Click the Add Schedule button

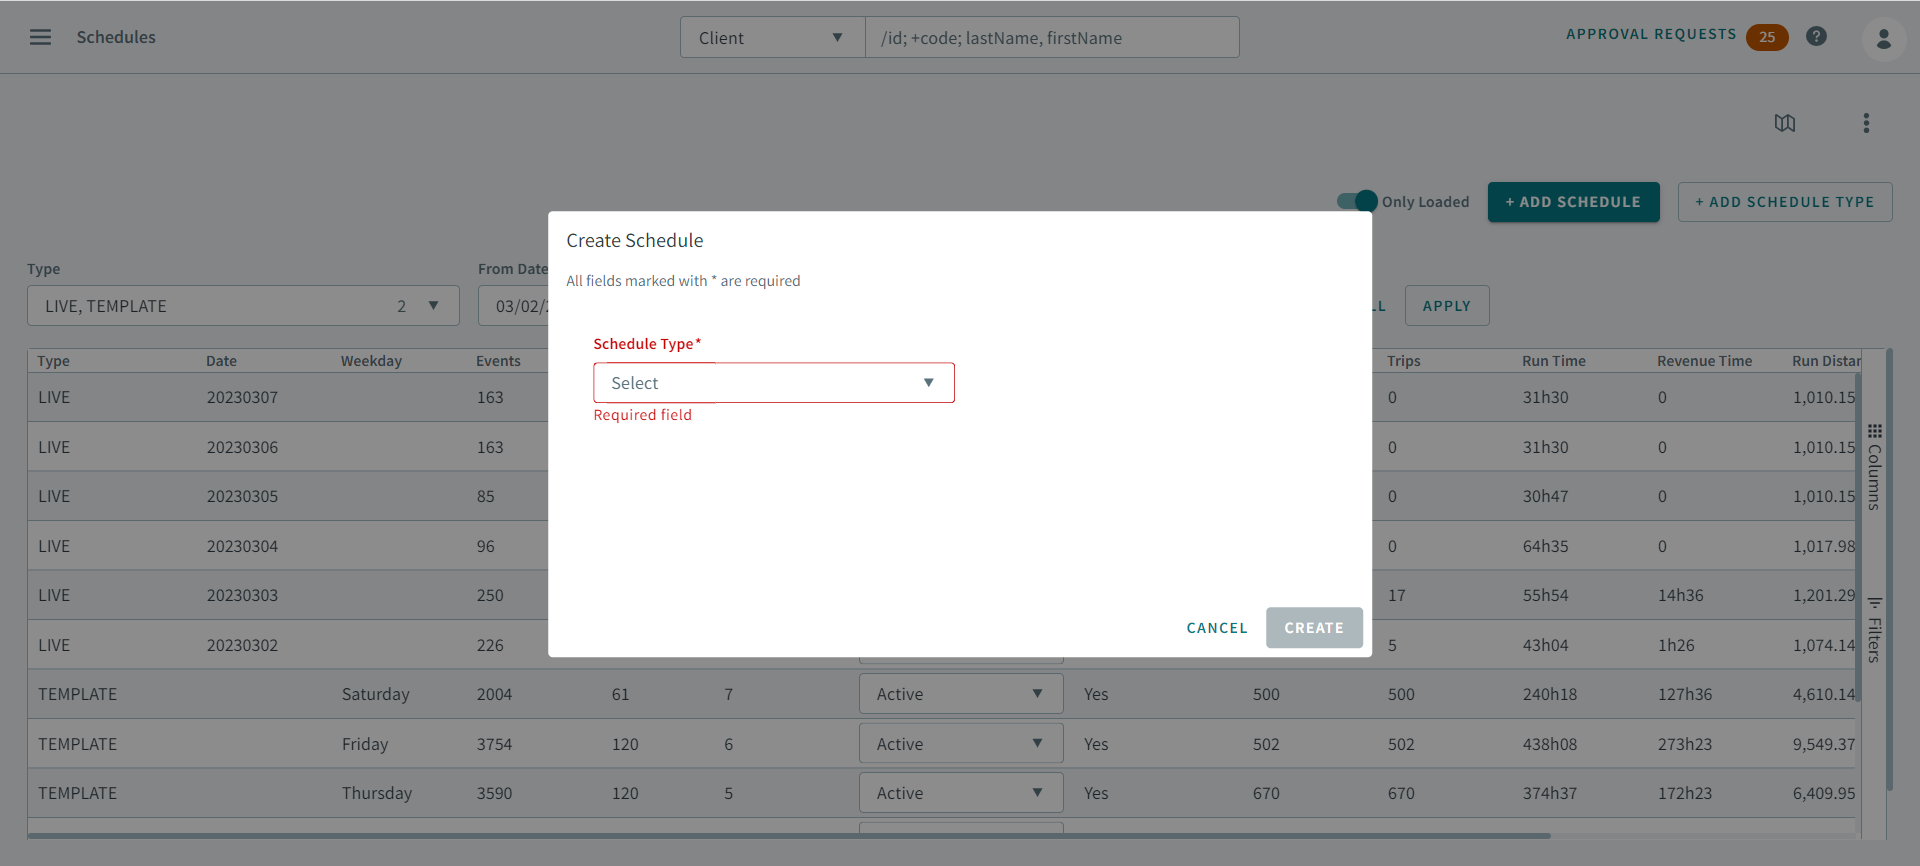1573,202
